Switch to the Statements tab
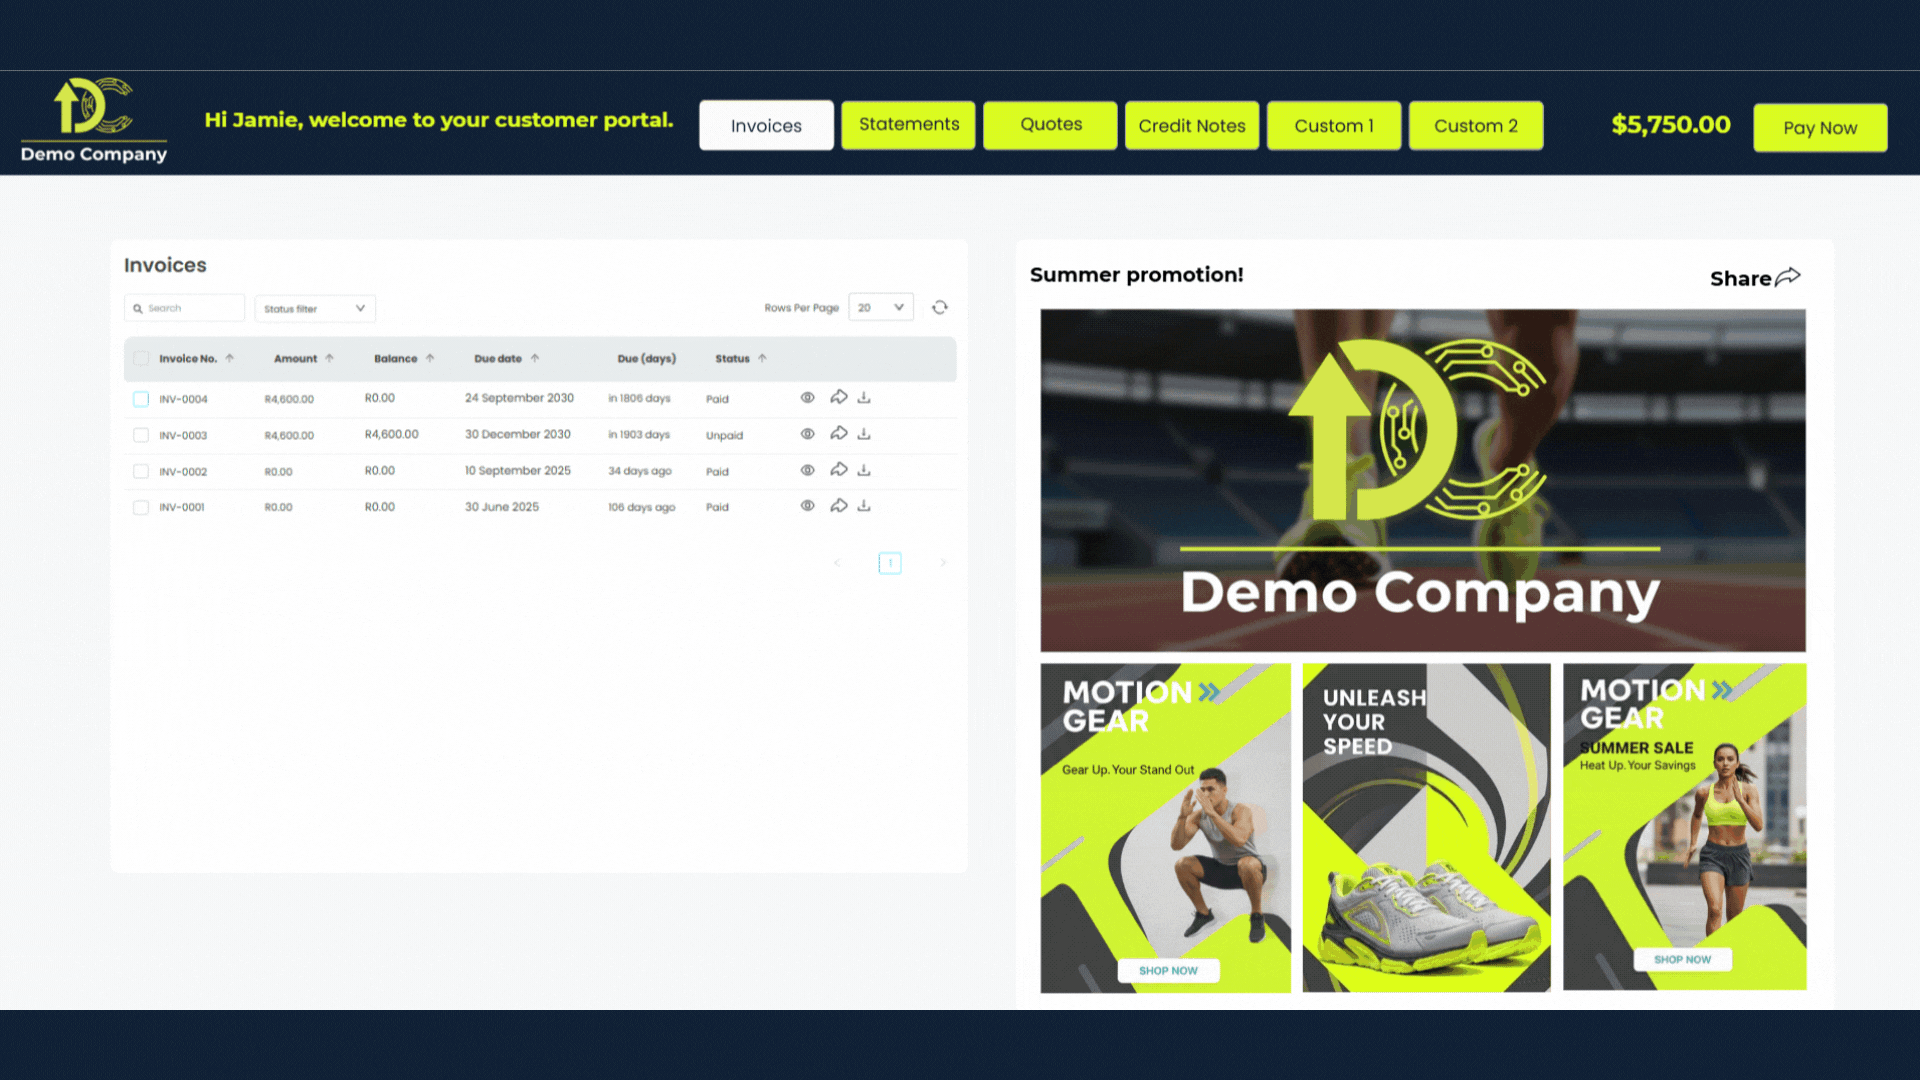 click(907, 124)
